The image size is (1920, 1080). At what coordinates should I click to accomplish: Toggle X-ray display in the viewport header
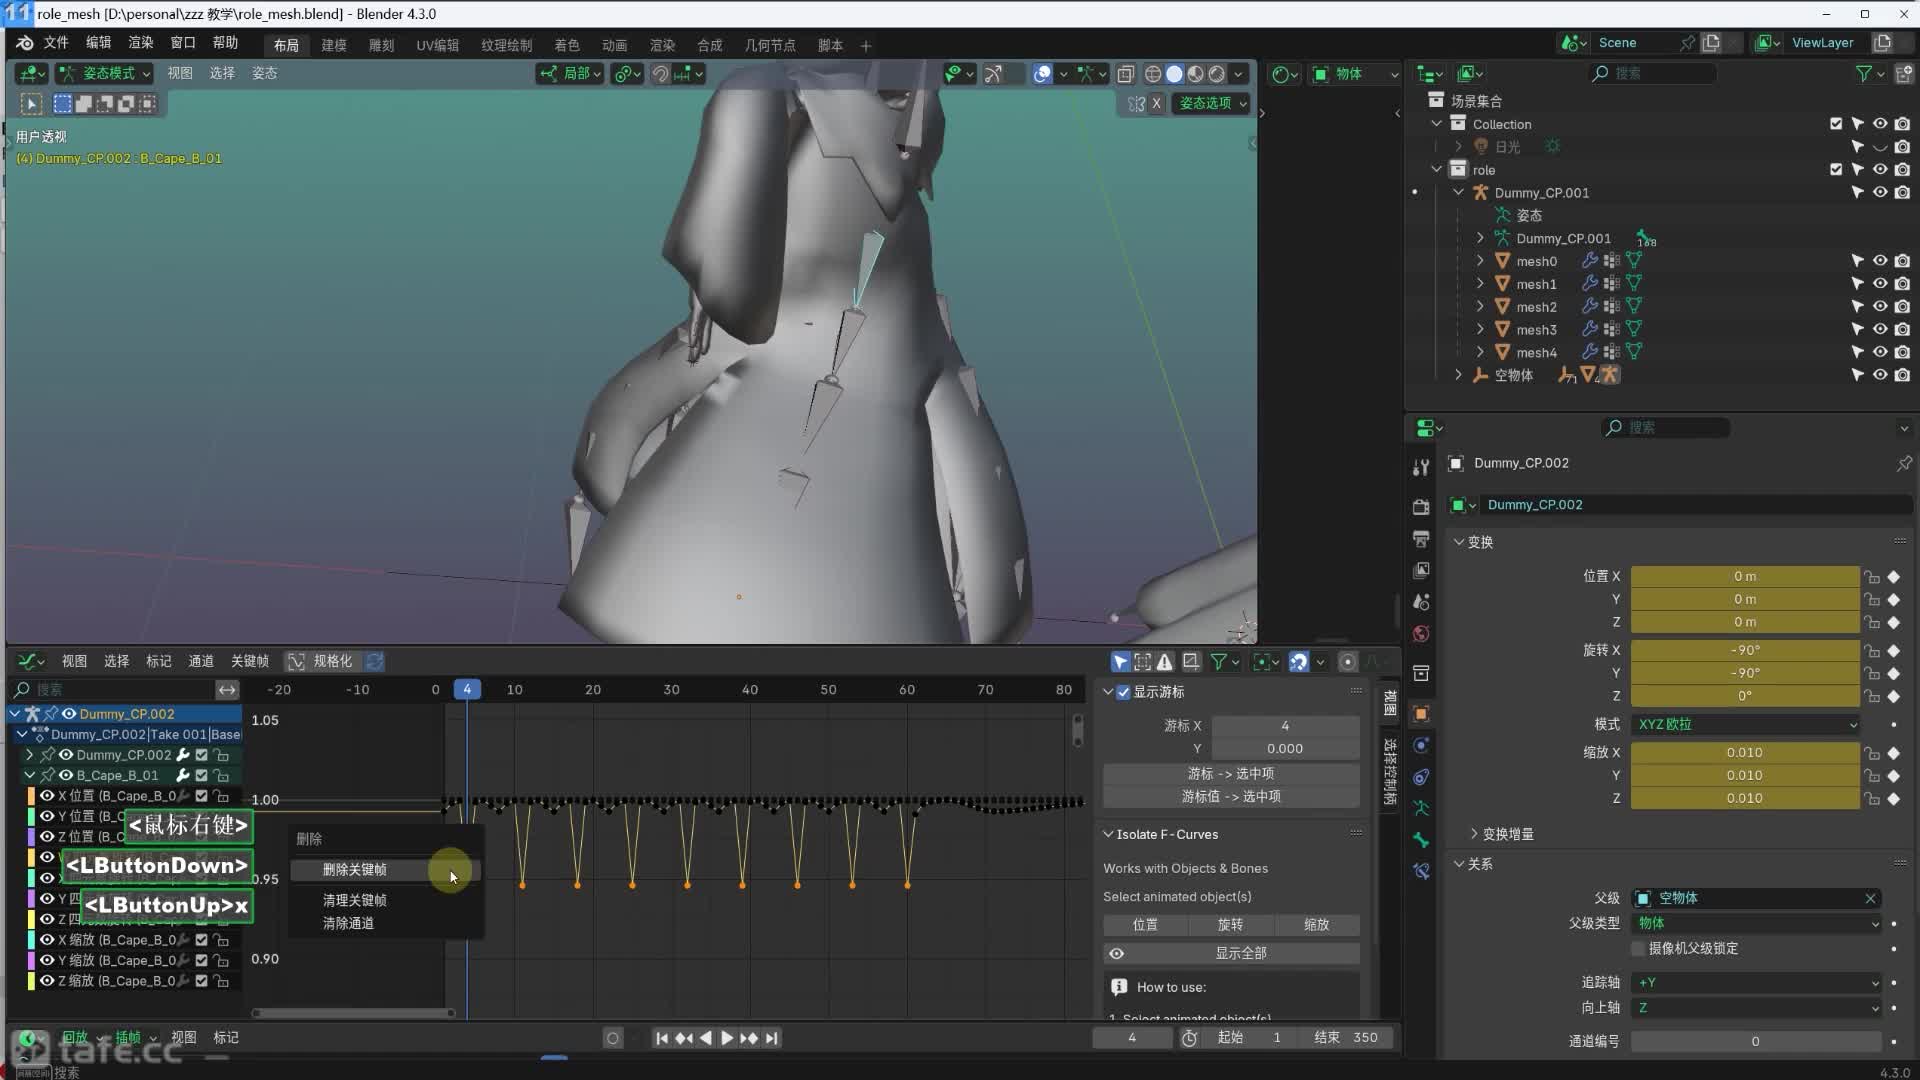point(1125,74)
